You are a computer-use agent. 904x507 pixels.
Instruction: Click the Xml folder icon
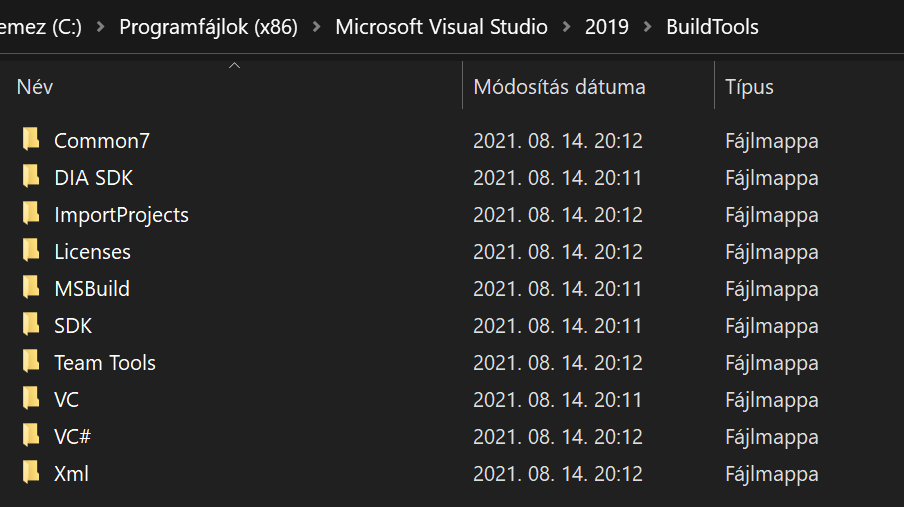(31, 472)
